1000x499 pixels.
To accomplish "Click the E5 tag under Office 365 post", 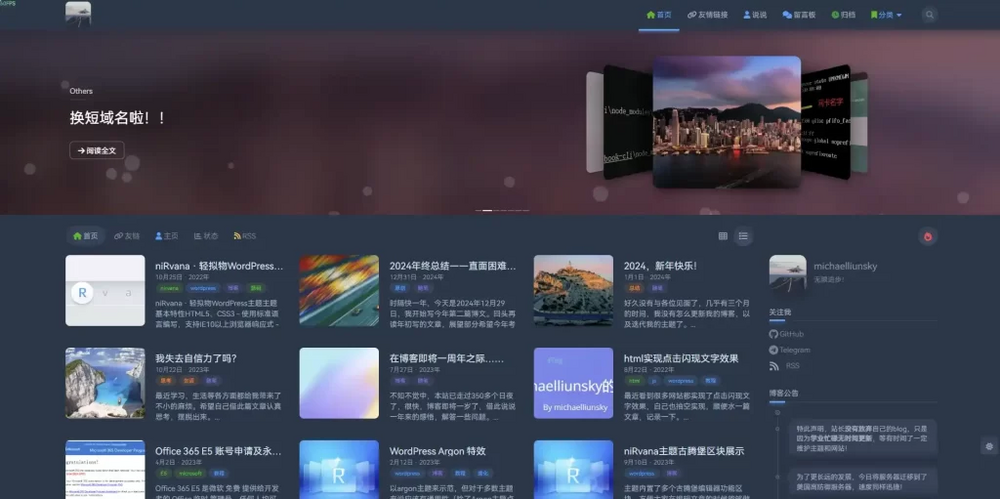I will point(164,473).
